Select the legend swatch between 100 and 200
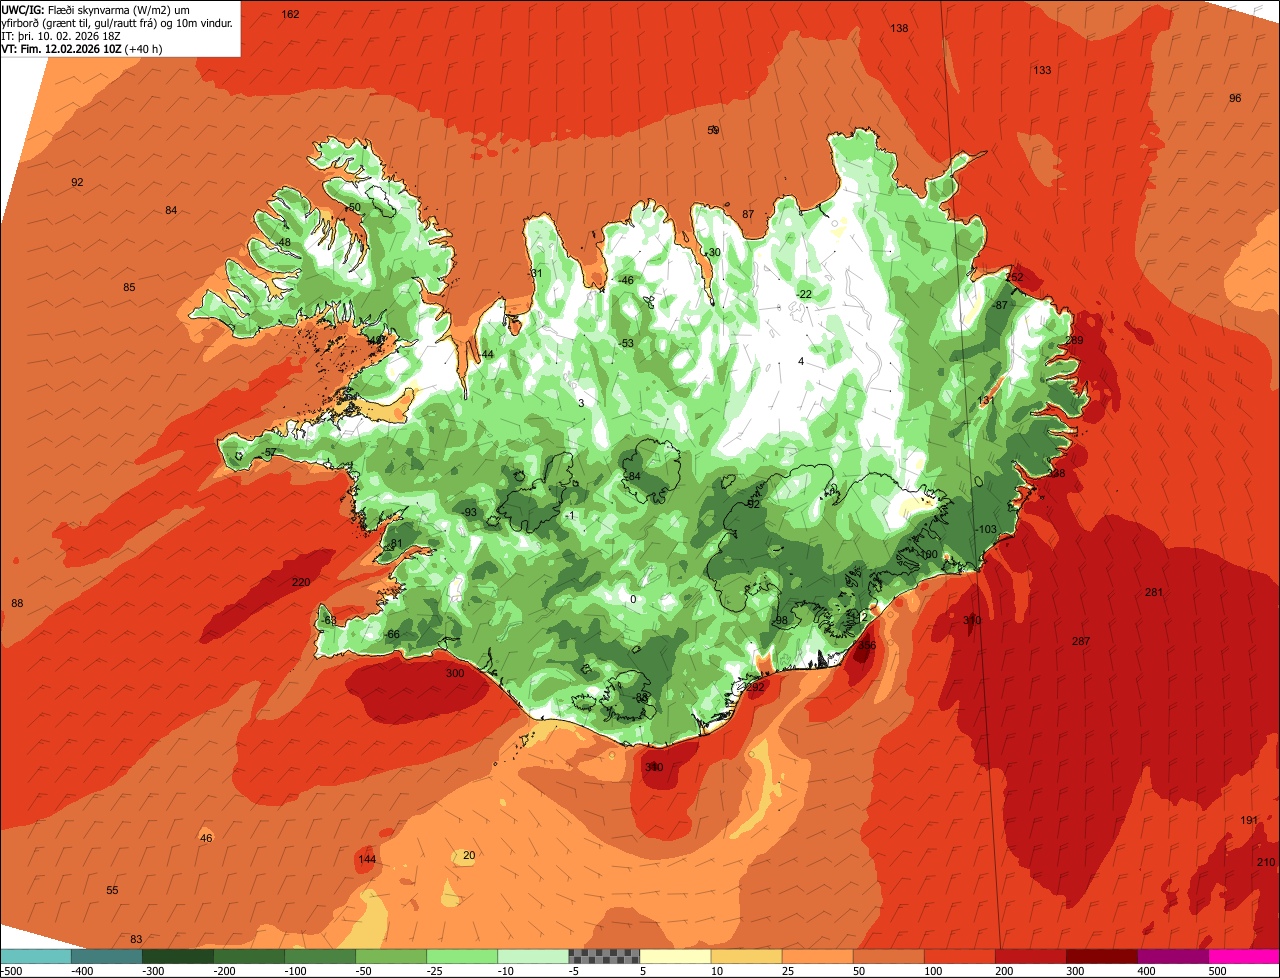 point(960,955)
